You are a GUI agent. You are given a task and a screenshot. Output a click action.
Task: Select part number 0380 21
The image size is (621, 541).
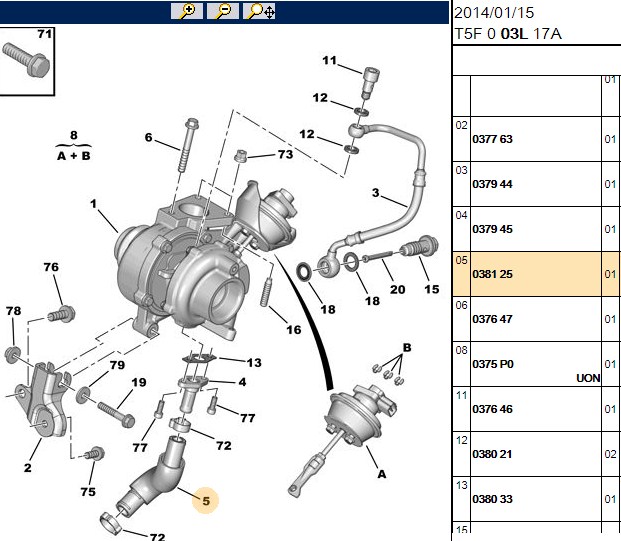(492, 454)
